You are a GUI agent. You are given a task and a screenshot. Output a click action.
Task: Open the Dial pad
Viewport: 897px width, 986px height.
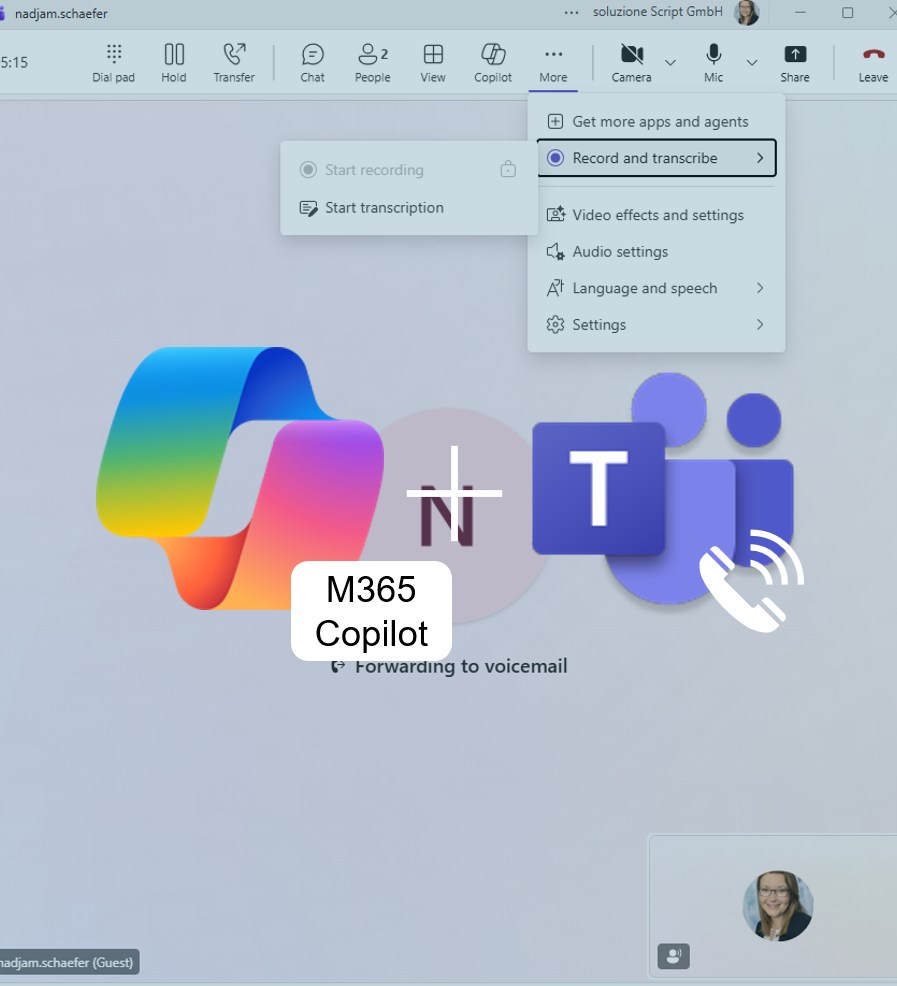point(113,62)
